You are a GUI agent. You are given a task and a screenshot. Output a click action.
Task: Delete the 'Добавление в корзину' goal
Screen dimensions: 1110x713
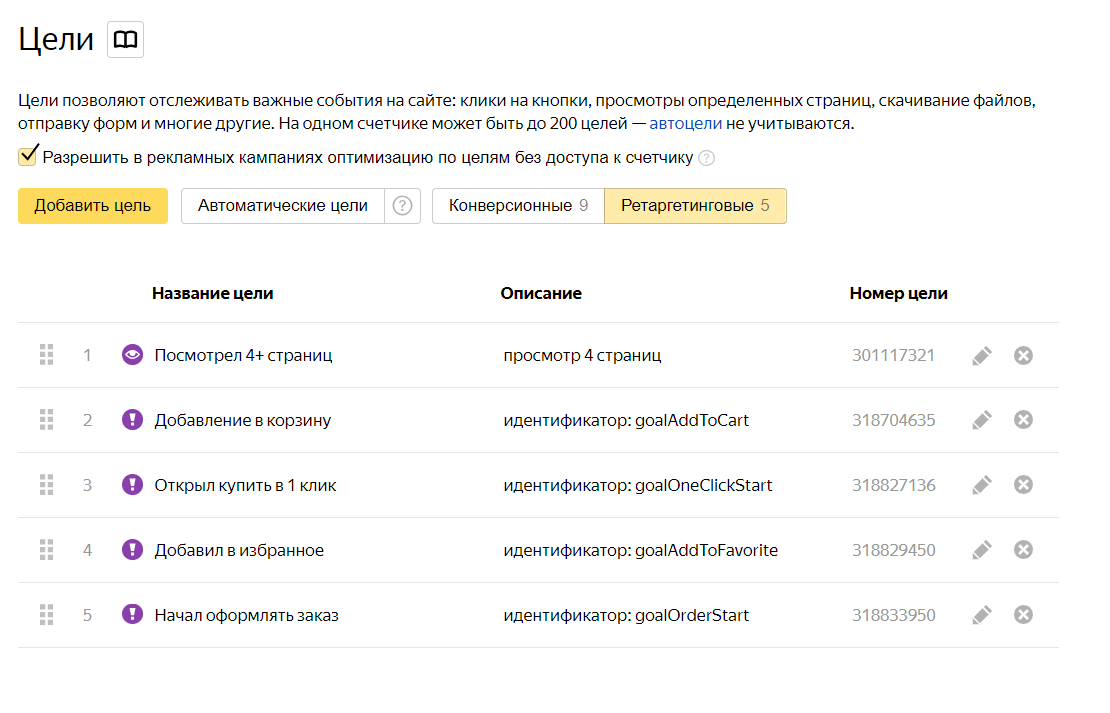click(1023, 420)
